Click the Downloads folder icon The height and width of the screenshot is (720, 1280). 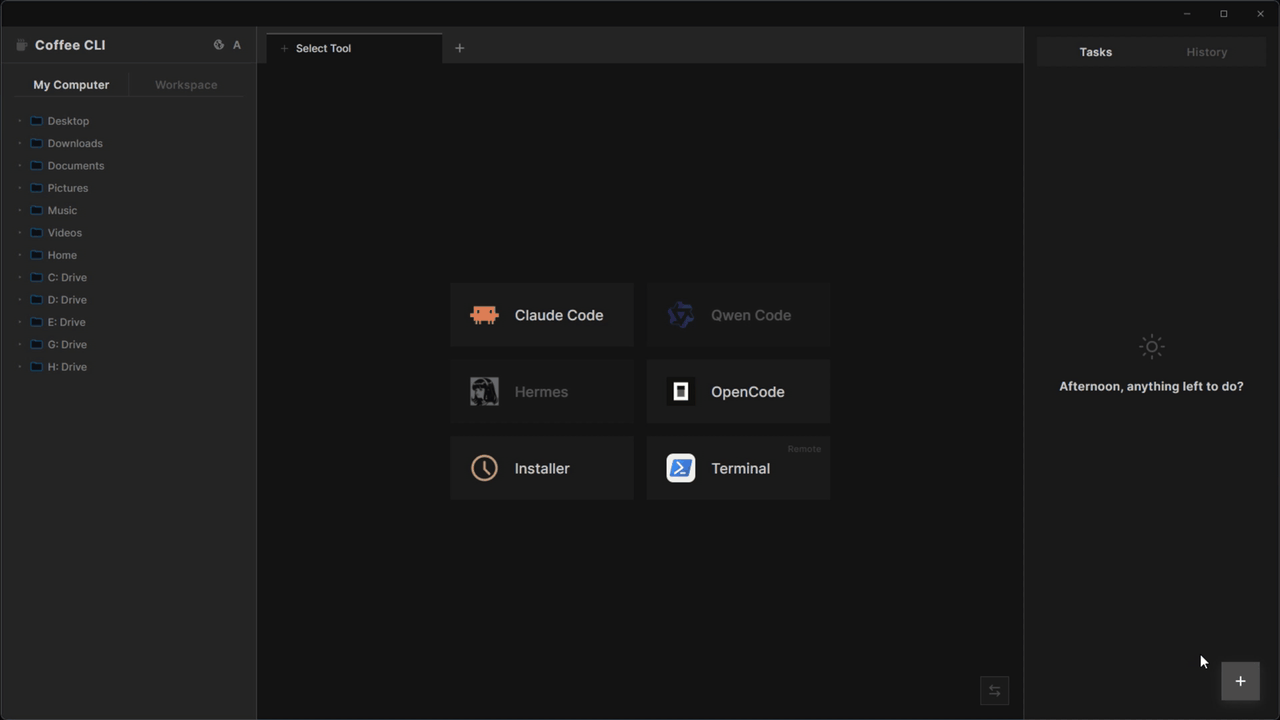tap(36, 143)
